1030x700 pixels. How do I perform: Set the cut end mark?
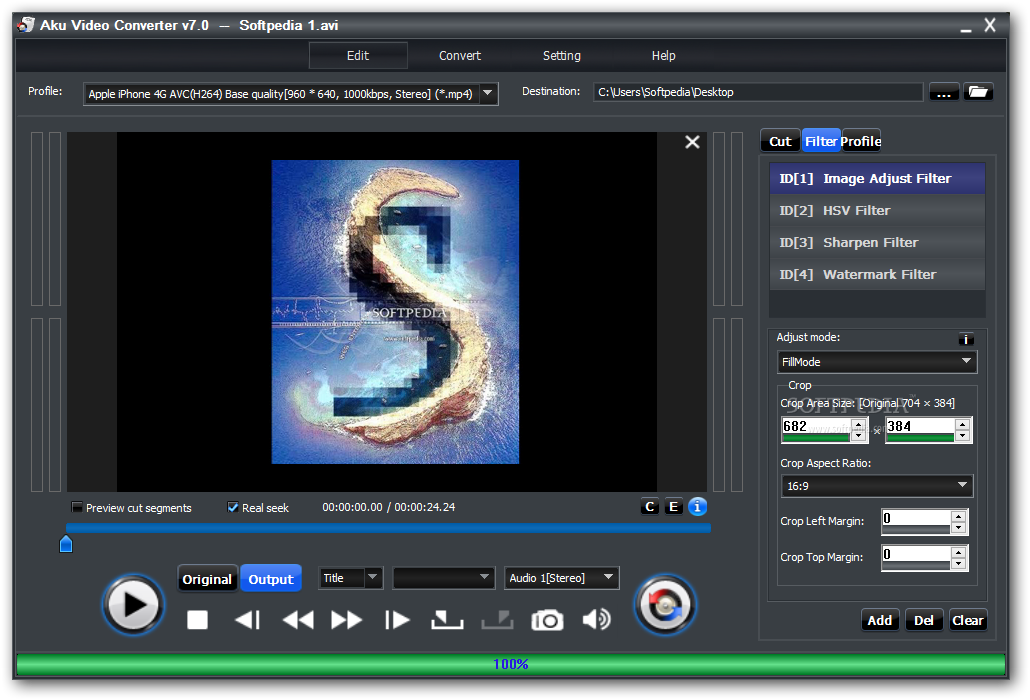coord(497,620)
